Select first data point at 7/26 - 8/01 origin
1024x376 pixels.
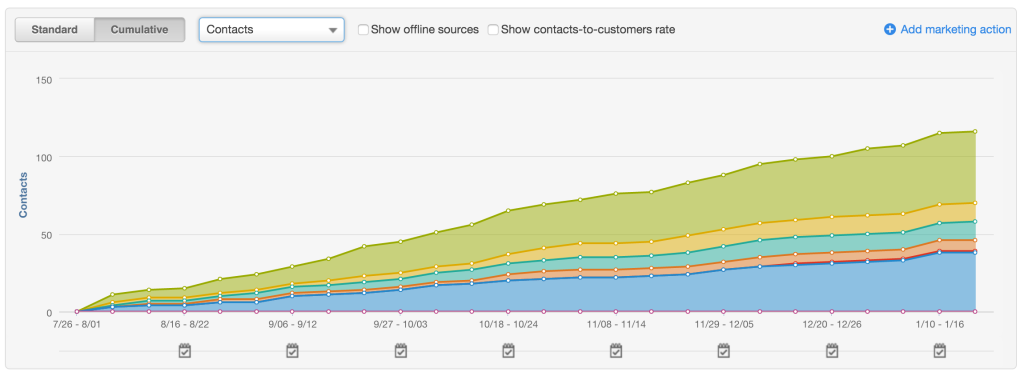coord(77,311)
